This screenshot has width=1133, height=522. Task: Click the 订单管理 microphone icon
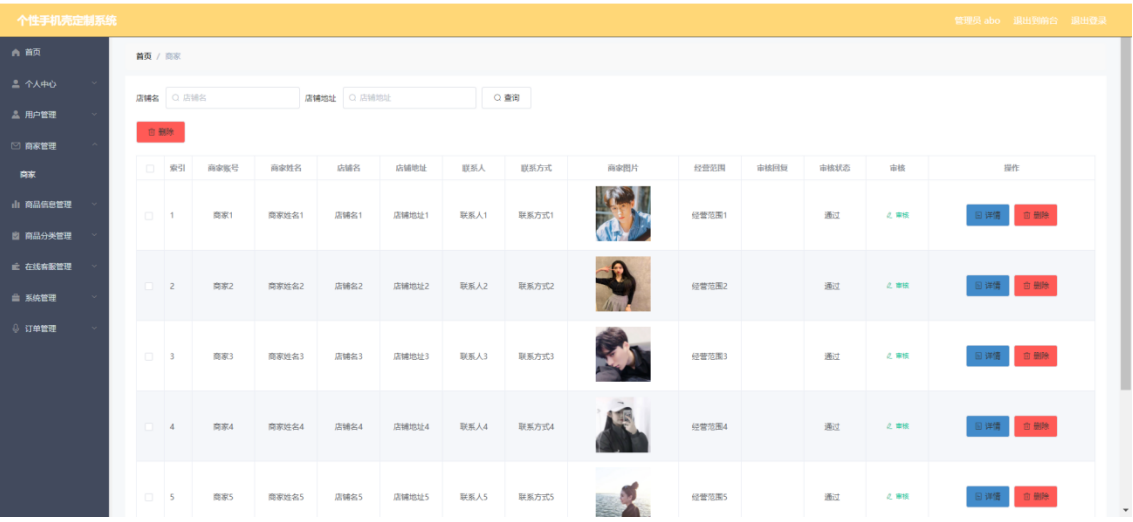(x=15, y=329)
